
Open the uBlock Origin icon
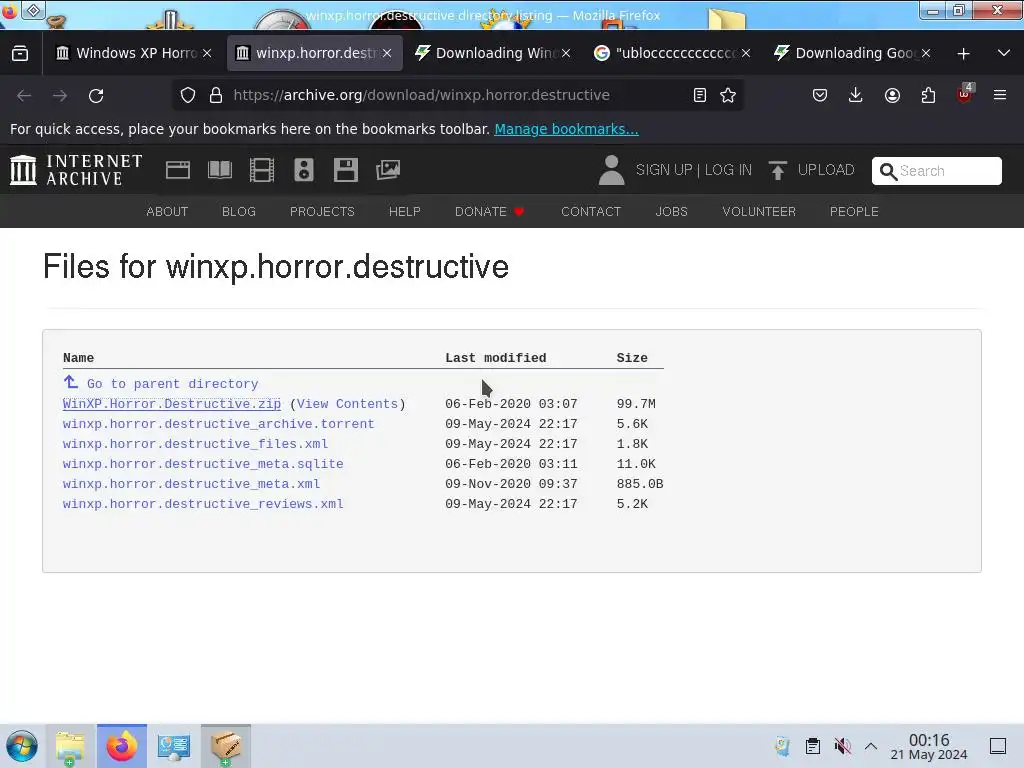point(965,94)
